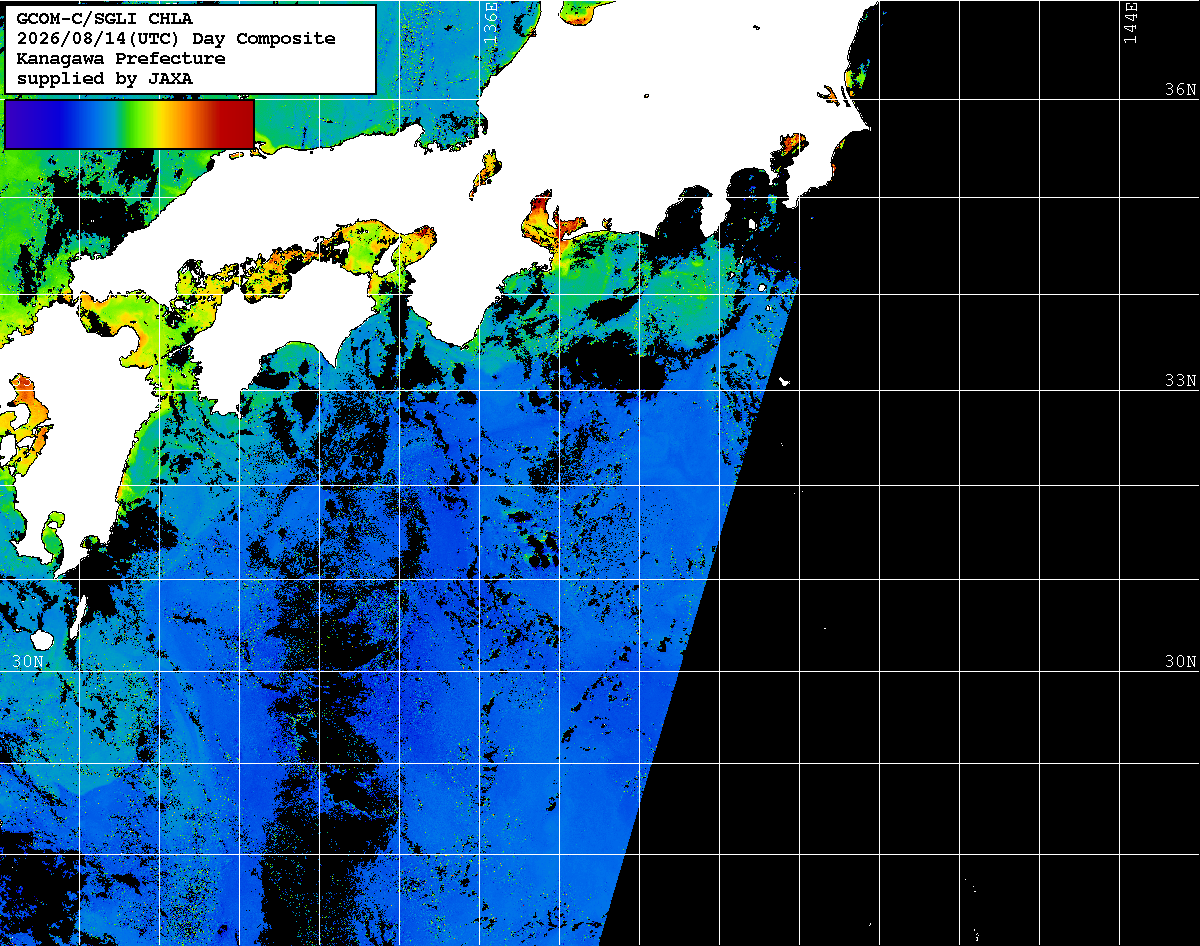This screenshot has height=946, width=1200.
Task: Pick the dark red end of the color scale
Action: 238,124
